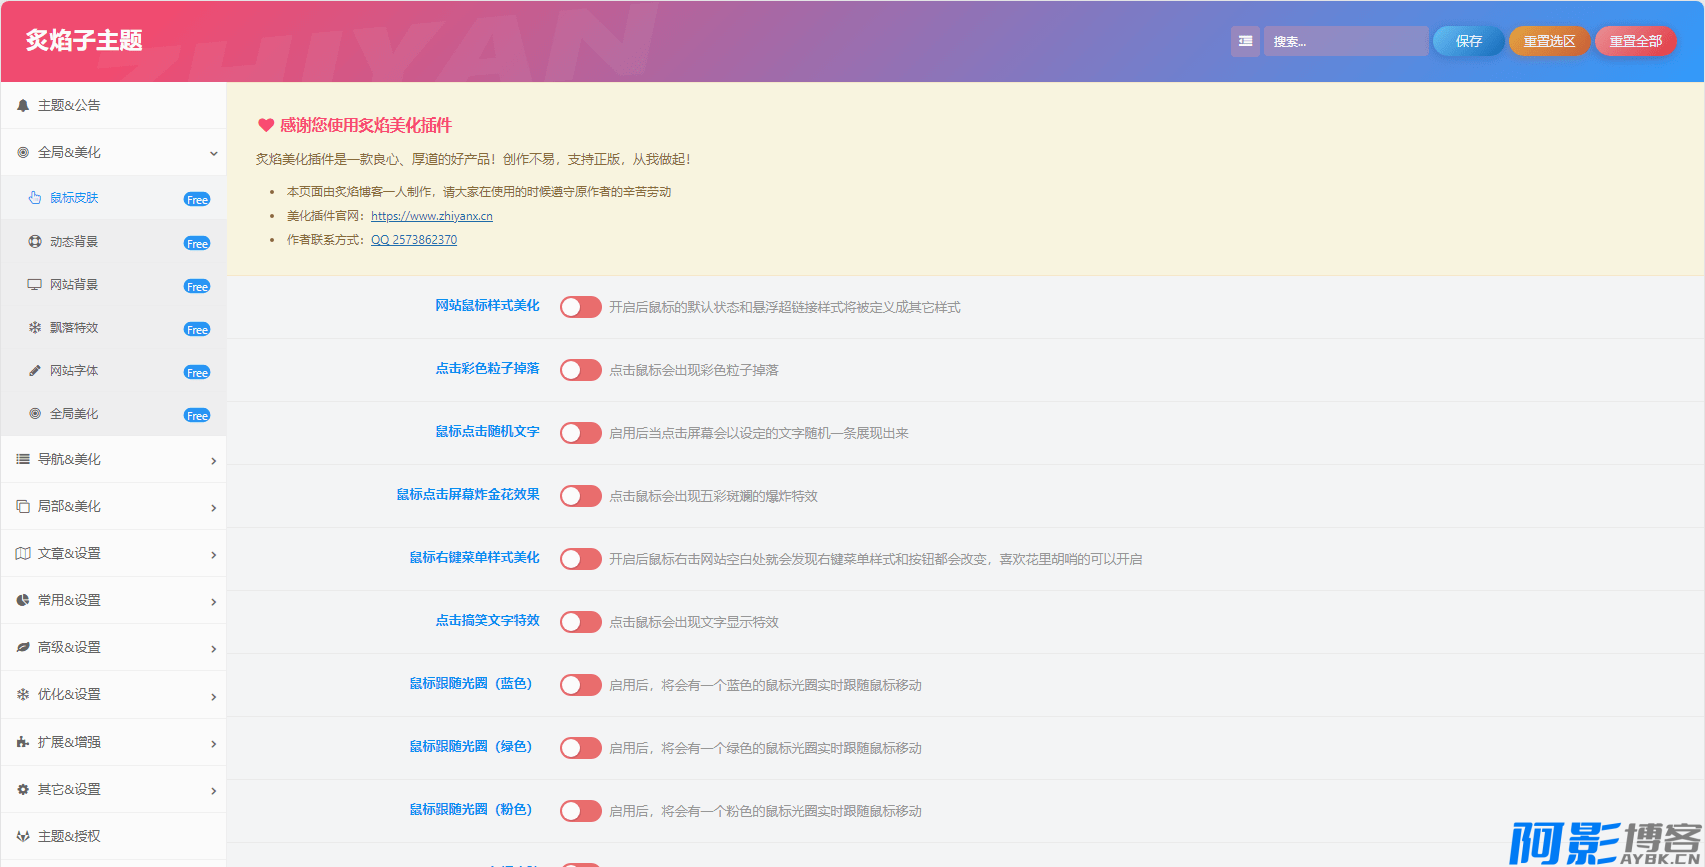Toggle 鼠标跟随光圈（蓝色）switch

[580, 685]
